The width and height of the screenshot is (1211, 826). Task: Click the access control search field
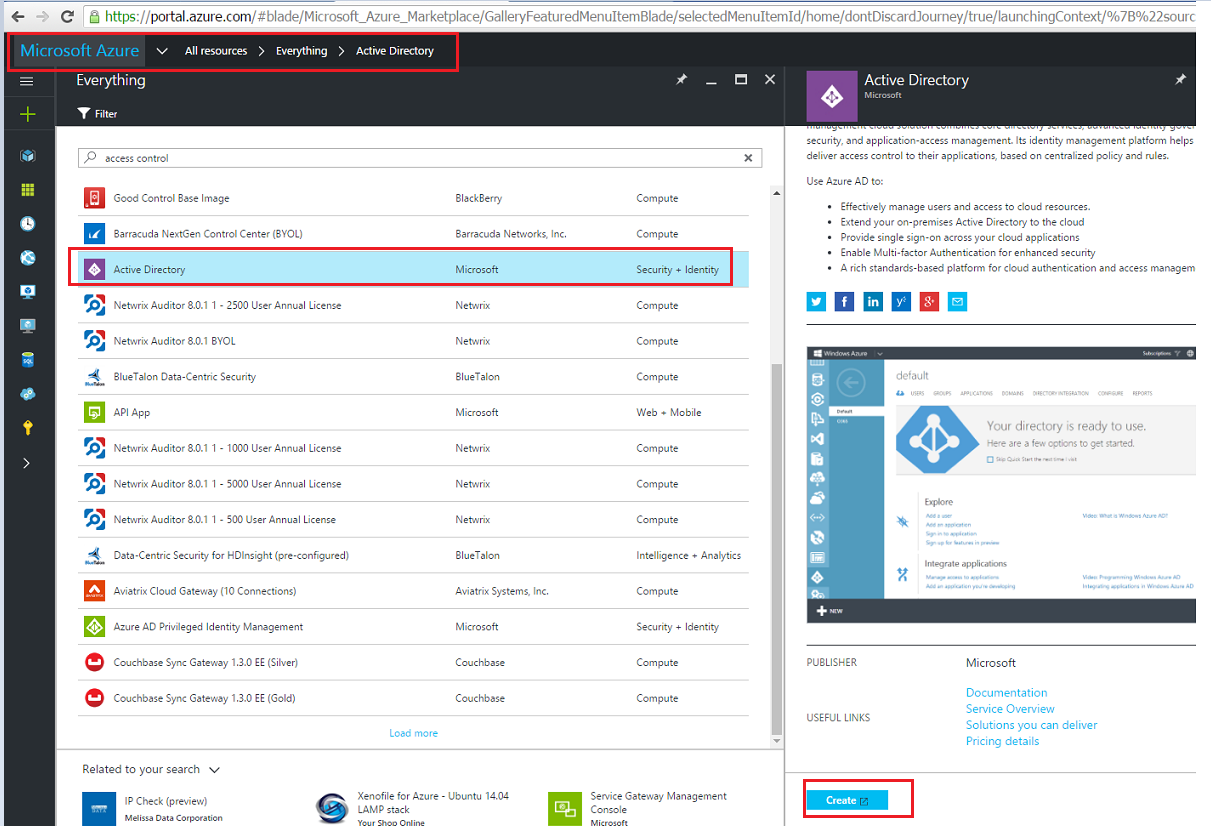[420, 158]
